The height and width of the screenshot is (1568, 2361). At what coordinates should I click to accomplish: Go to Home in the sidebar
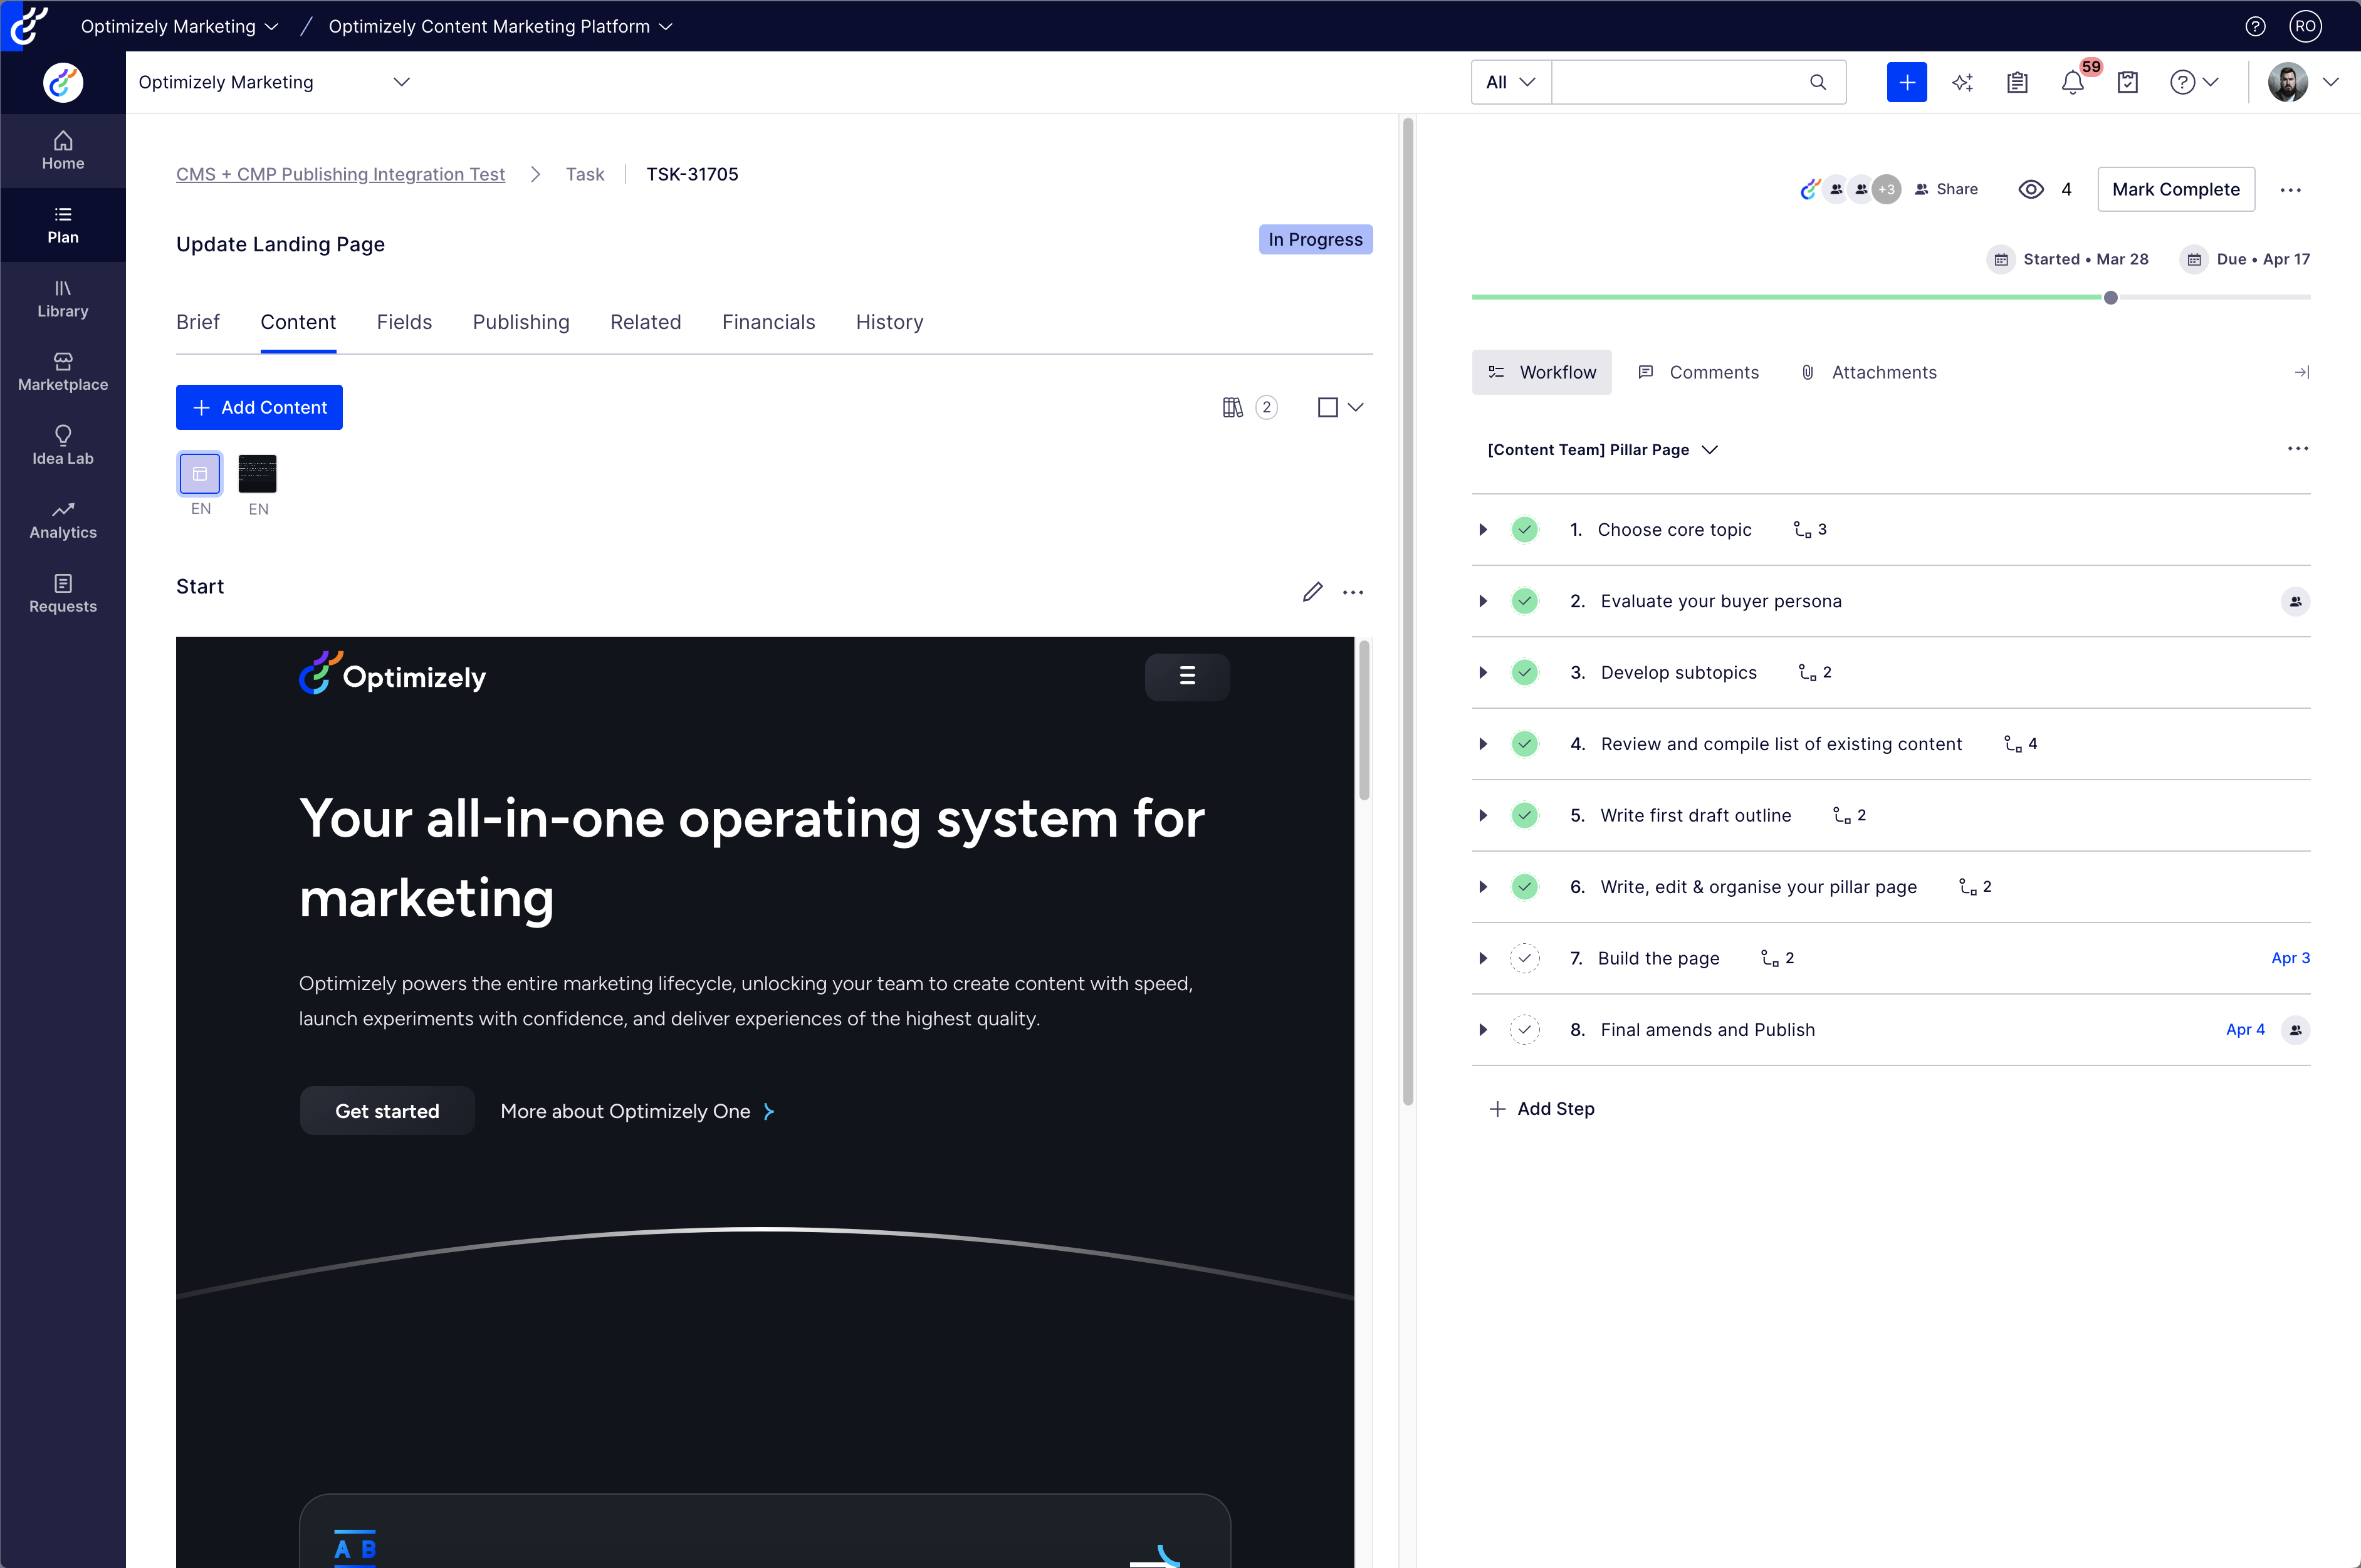(63, 151)
